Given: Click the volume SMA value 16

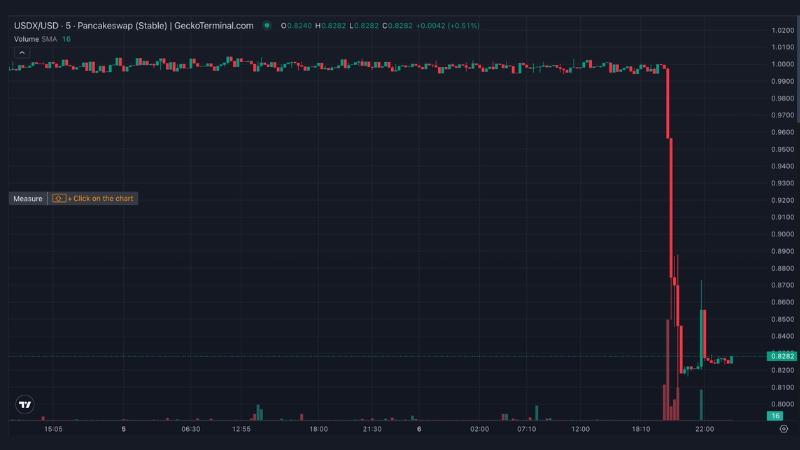Looking at the screenshot, I should 66,39.
